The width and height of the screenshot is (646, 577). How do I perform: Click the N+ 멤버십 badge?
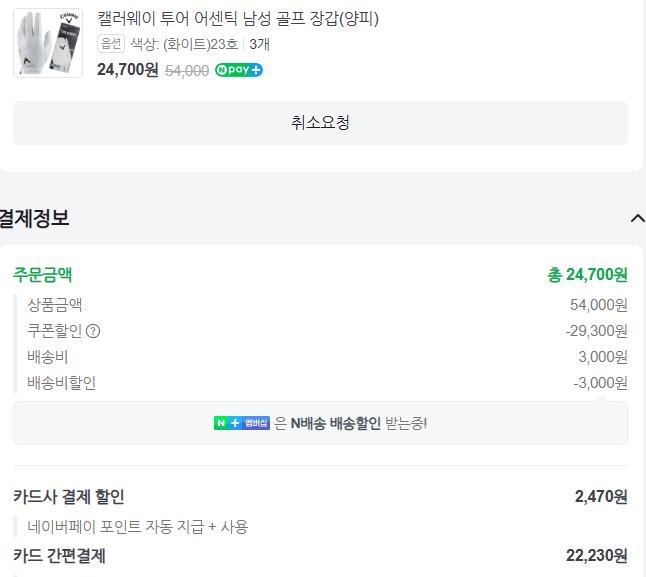click(242, 423)
